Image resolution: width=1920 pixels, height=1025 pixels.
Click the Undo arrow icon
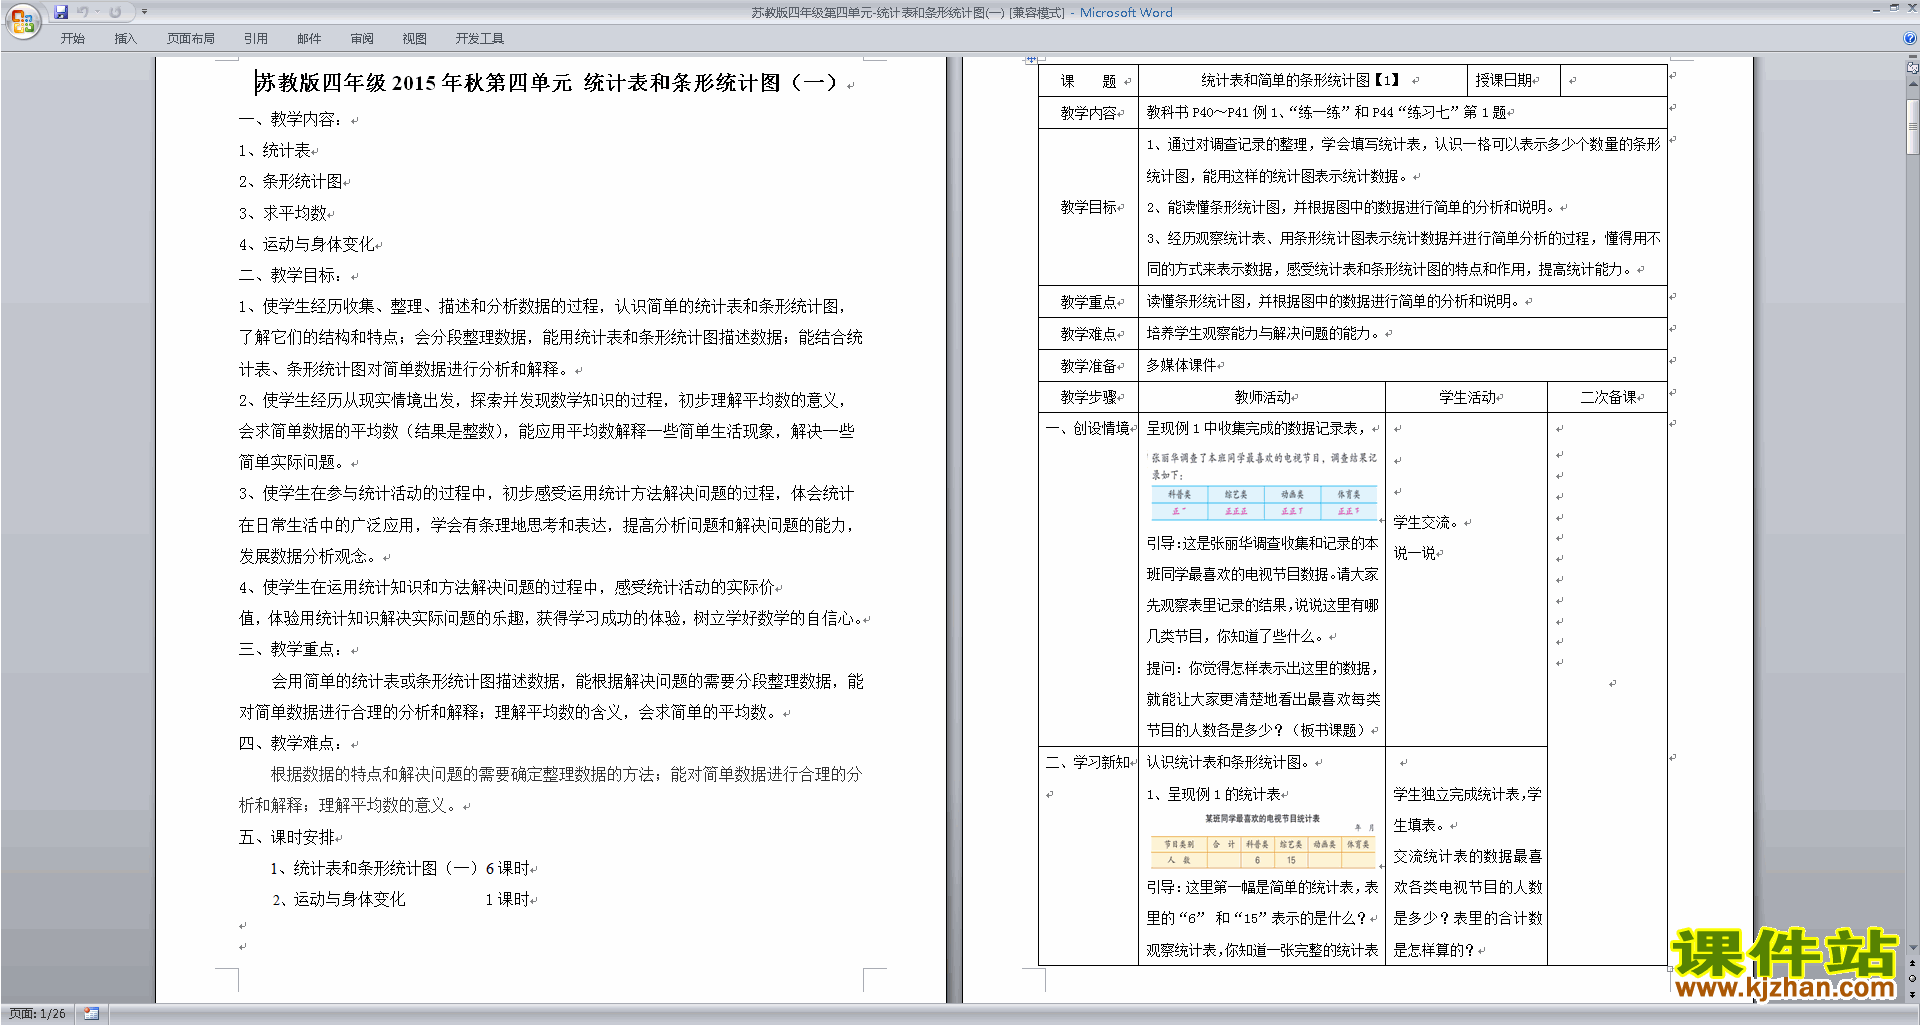point(82,12)
